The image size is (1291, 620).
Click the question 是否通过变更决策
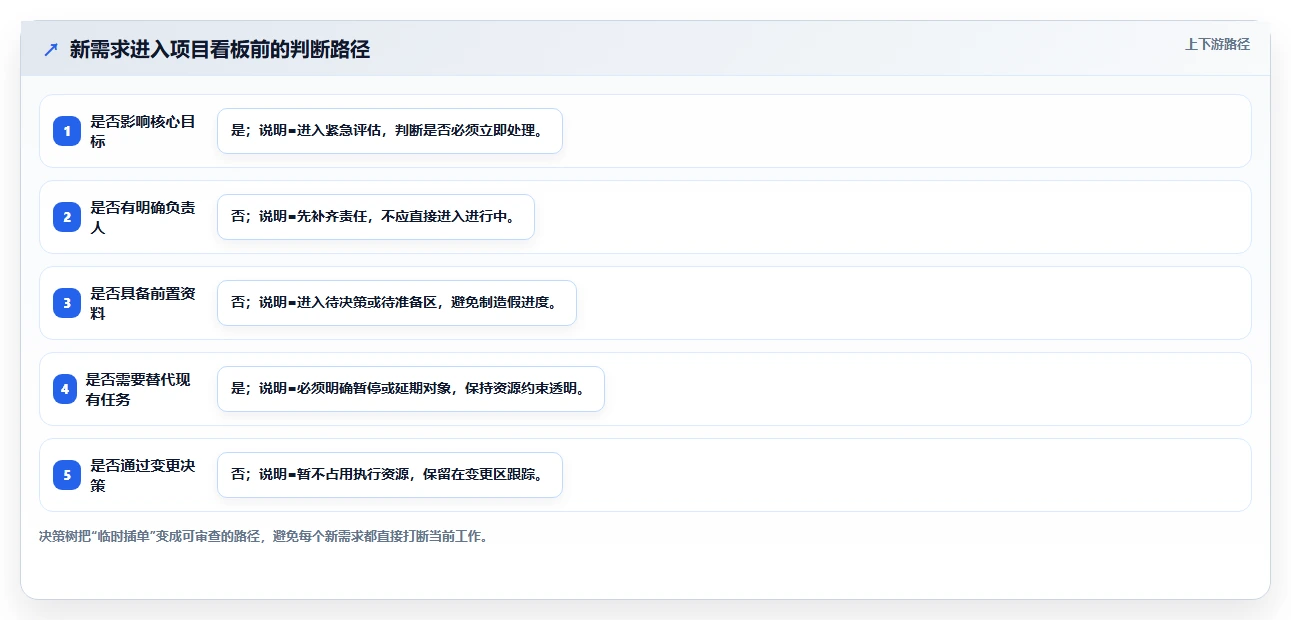click(x=143, y=475)
